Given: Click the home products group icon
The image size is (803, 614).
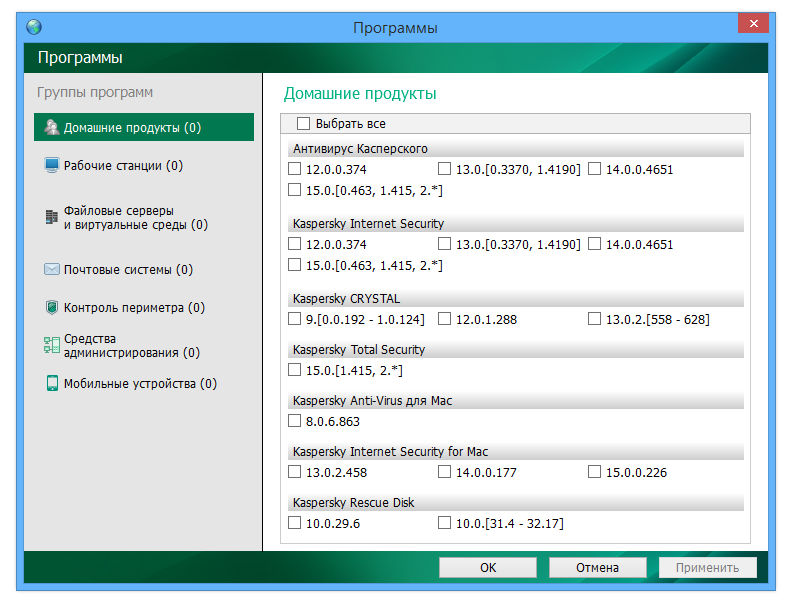Looking at the screenshot, I should pyautogui.click(x=52, y=127).
